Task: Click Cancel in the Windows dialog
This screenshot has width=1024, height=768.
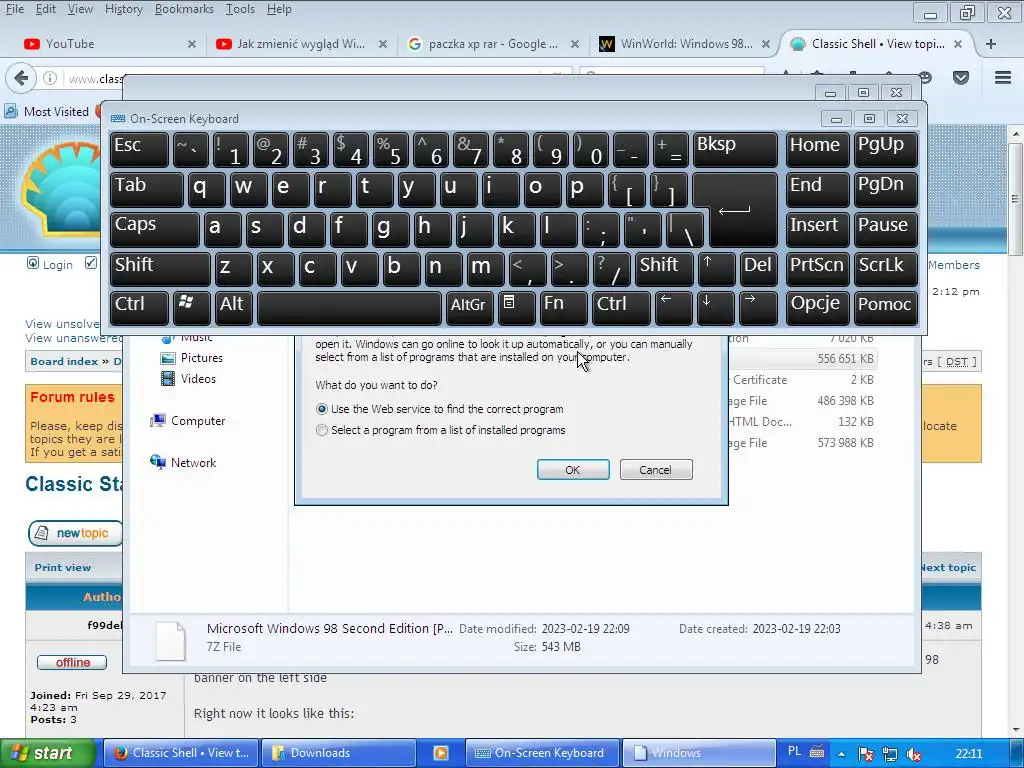Action: [x=656, y=470]
